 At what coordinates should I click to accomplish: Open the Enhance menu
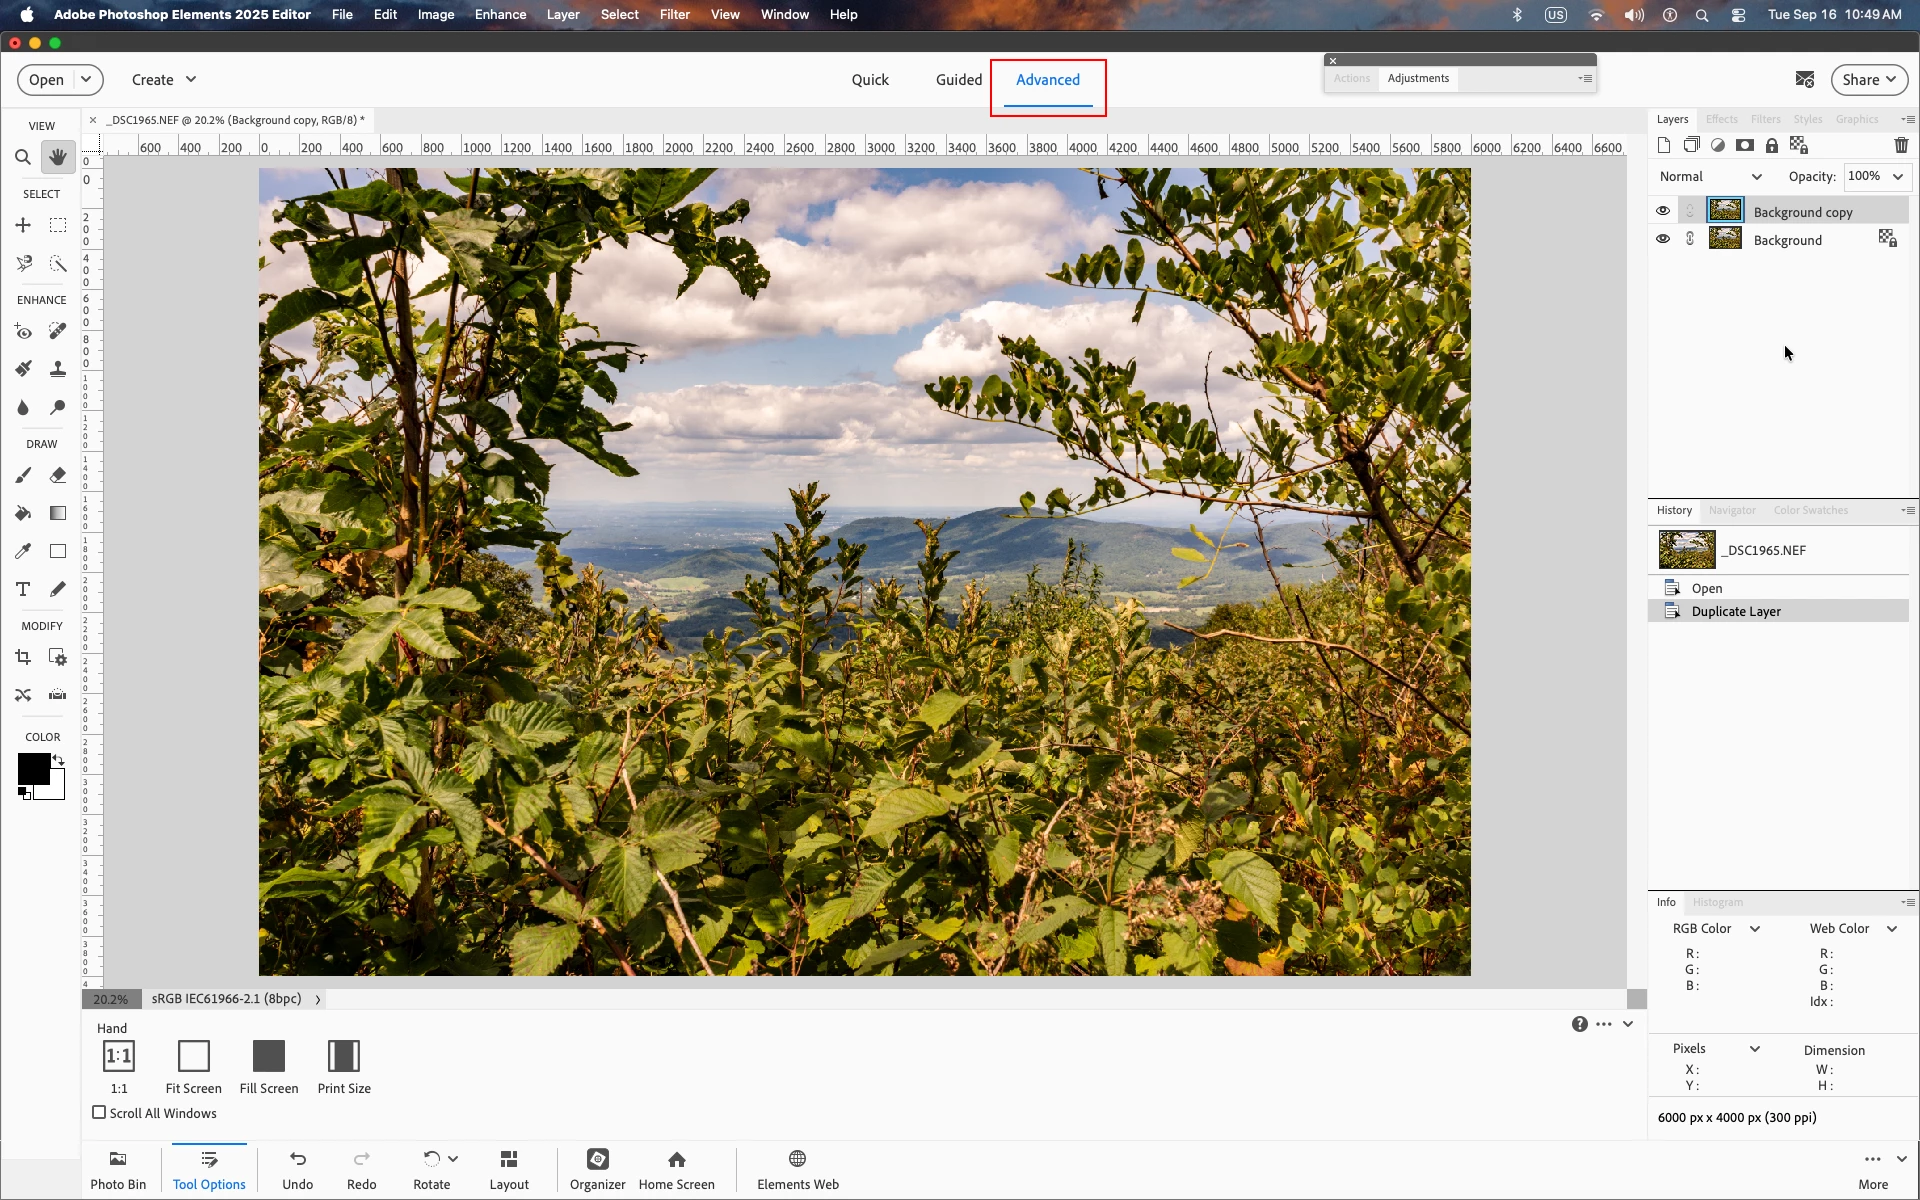pyautogui.click(x=500, y=14)
